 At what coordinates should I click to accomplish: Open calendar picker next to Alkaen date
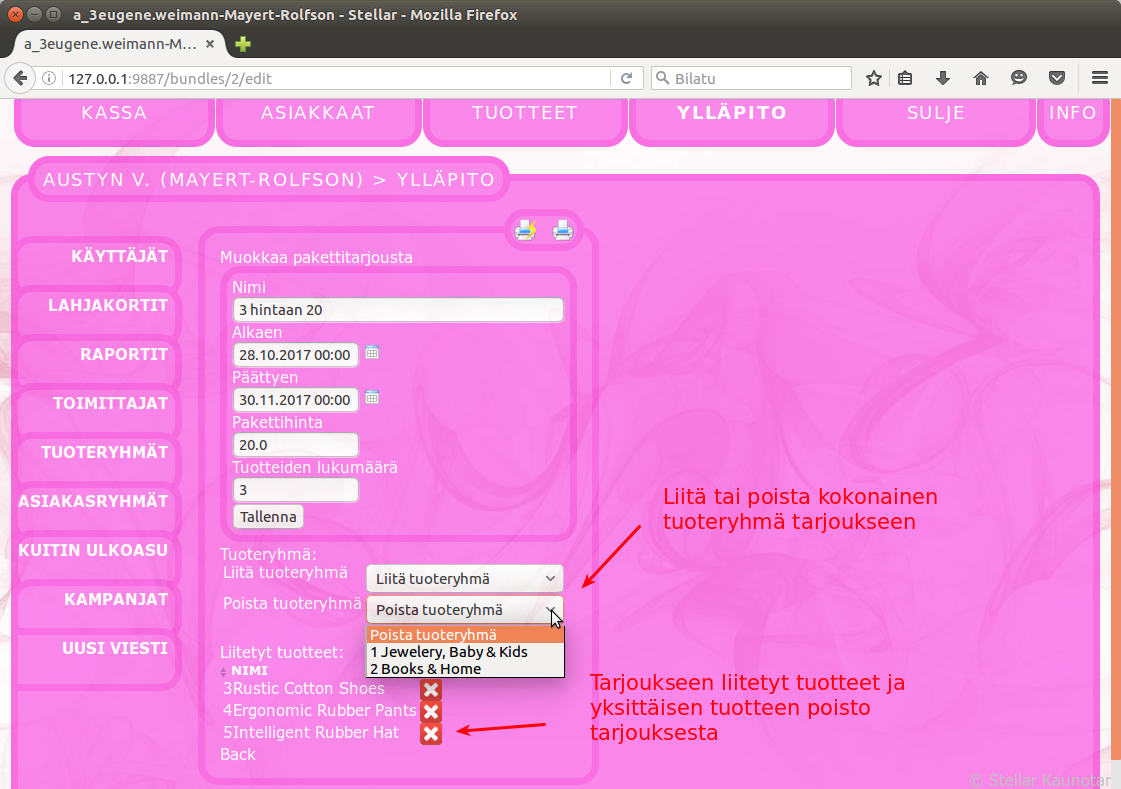coord(372,352)
